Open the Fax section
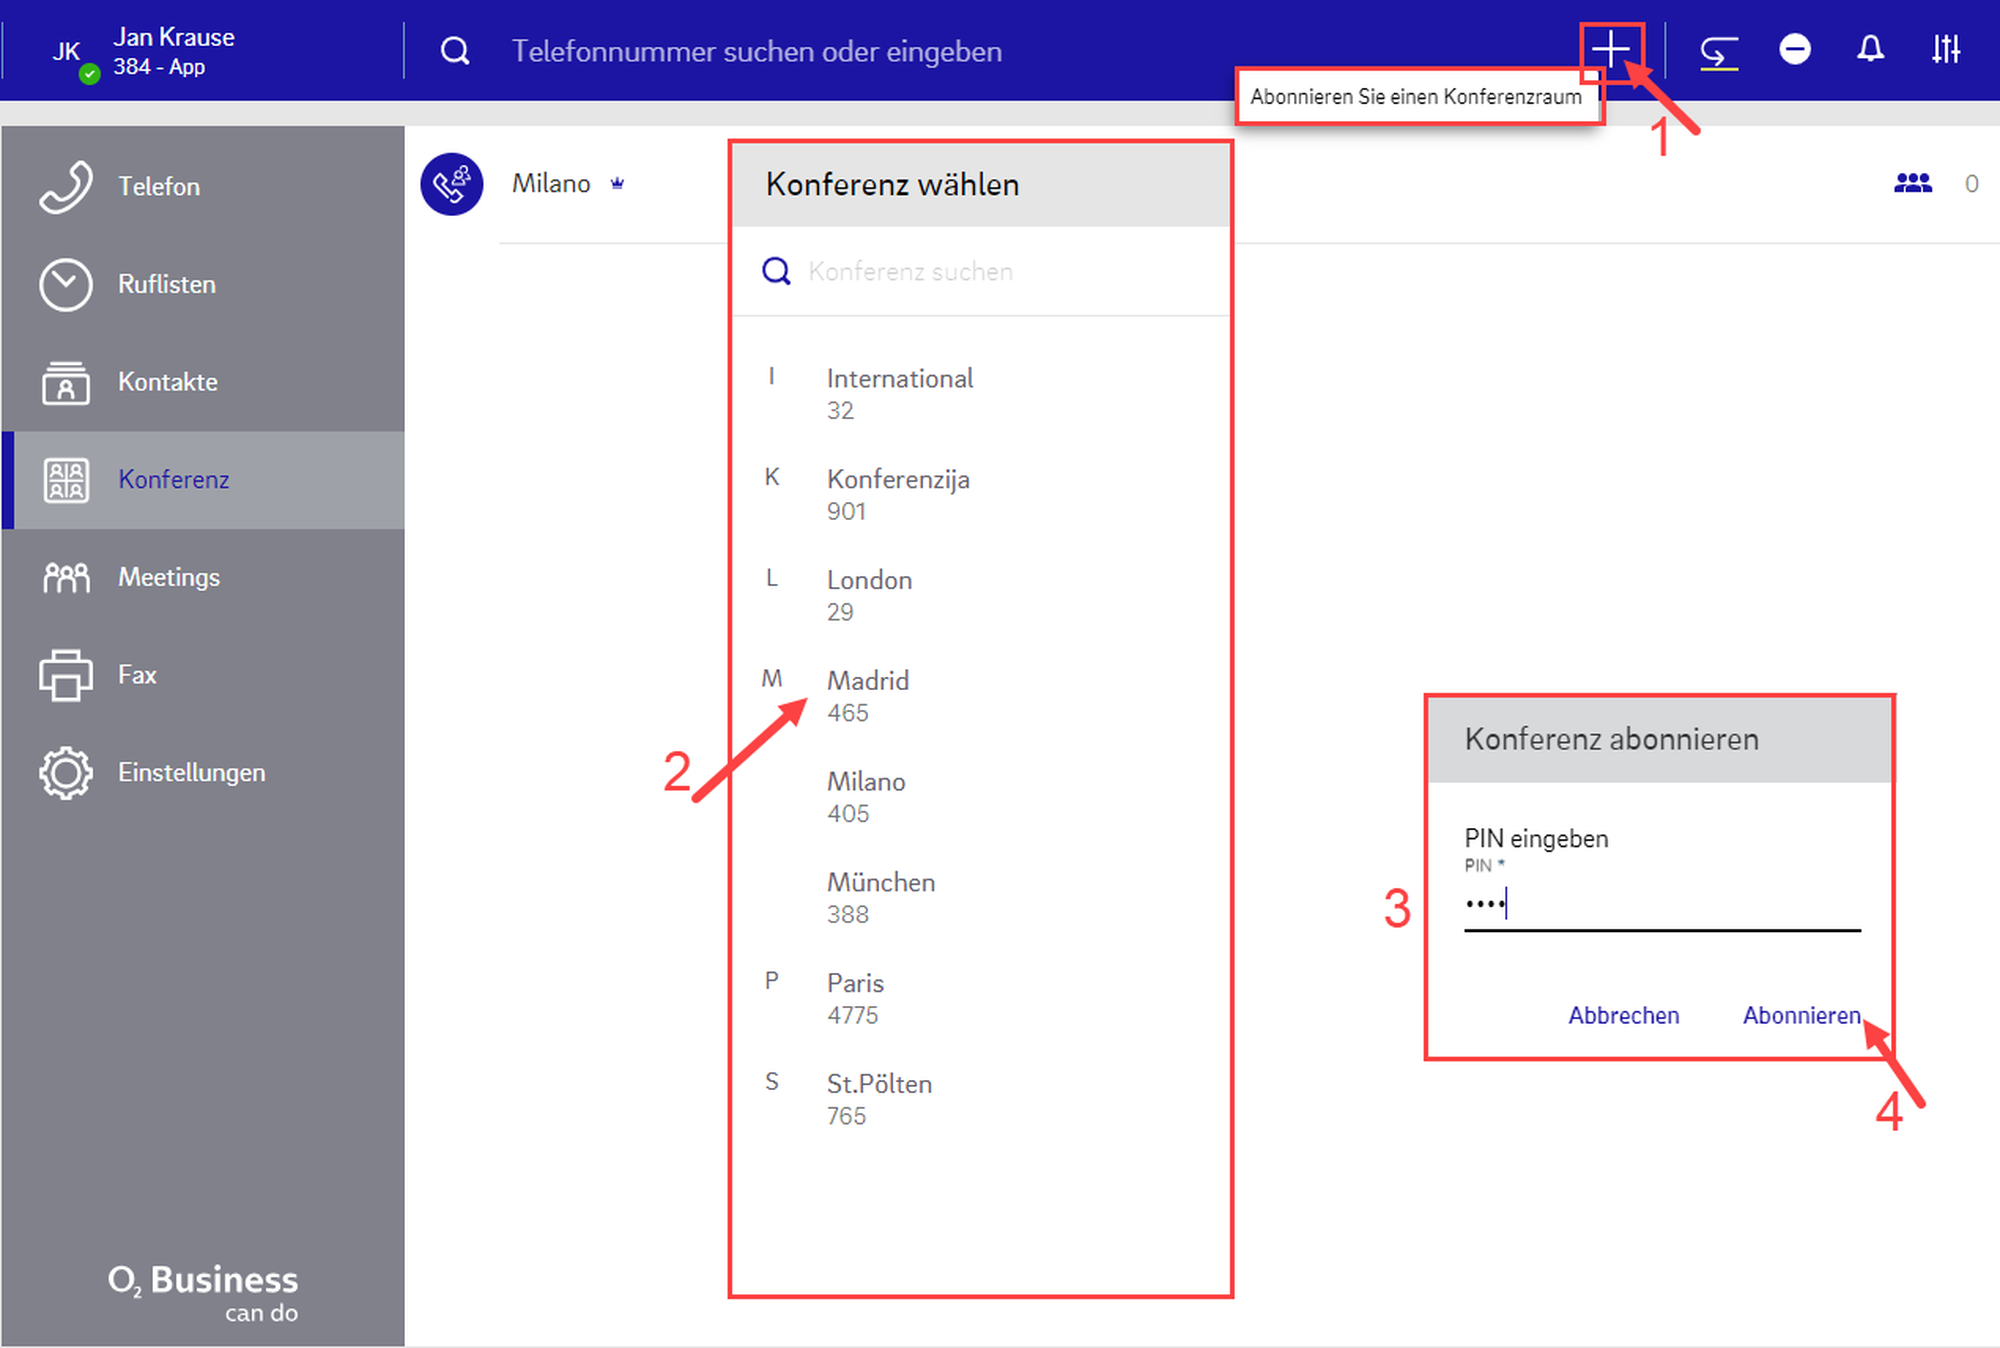 coord(137,675)
